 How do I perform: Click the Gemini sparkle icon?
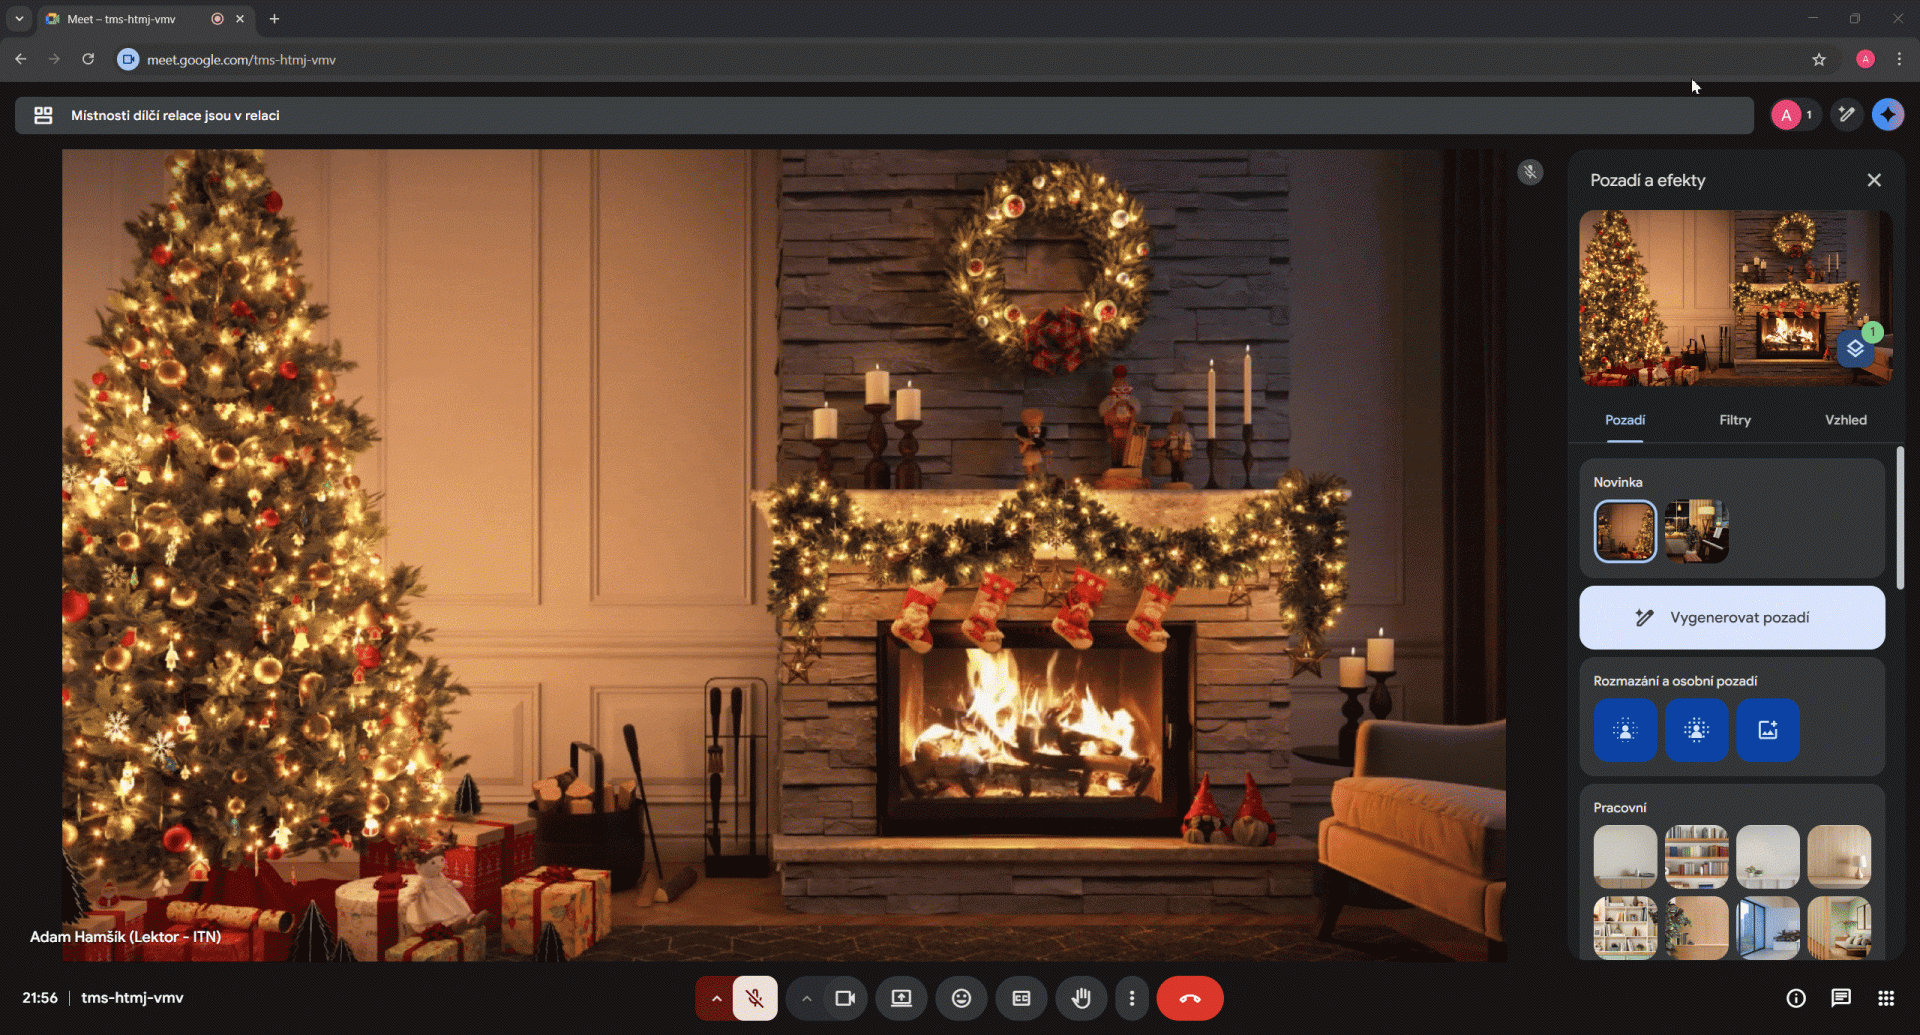click(1888, 115)
